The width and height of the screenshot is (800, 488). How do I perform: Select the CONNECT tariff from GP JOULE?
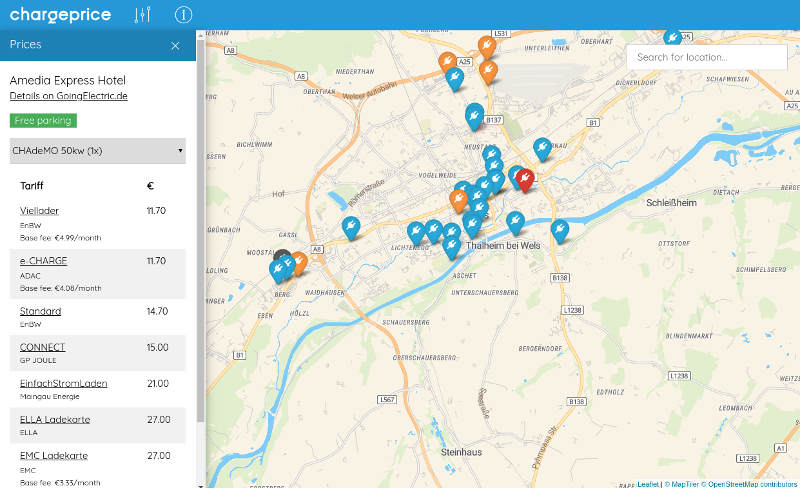(x=42, y=347)
